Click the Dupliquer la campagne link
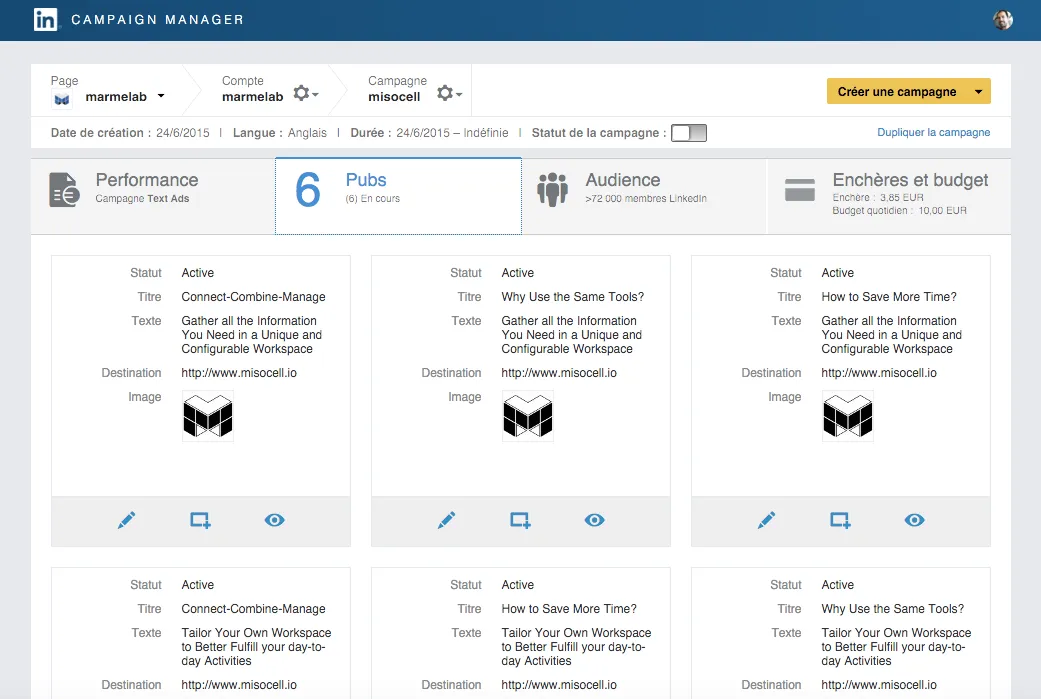 [933, 133]
